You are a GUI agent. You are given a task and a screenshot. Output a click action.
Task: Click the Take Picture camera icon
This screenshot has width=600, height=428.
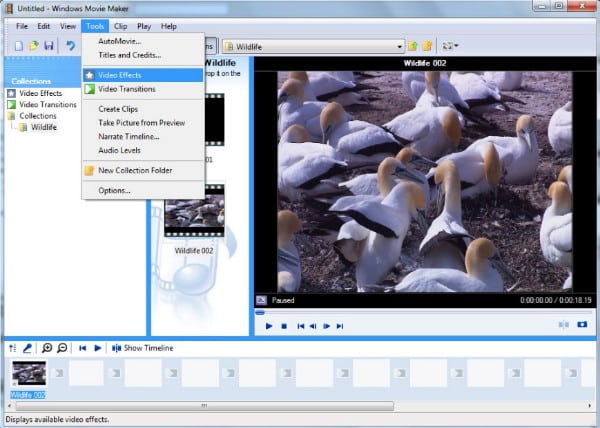tap(582, 324)
